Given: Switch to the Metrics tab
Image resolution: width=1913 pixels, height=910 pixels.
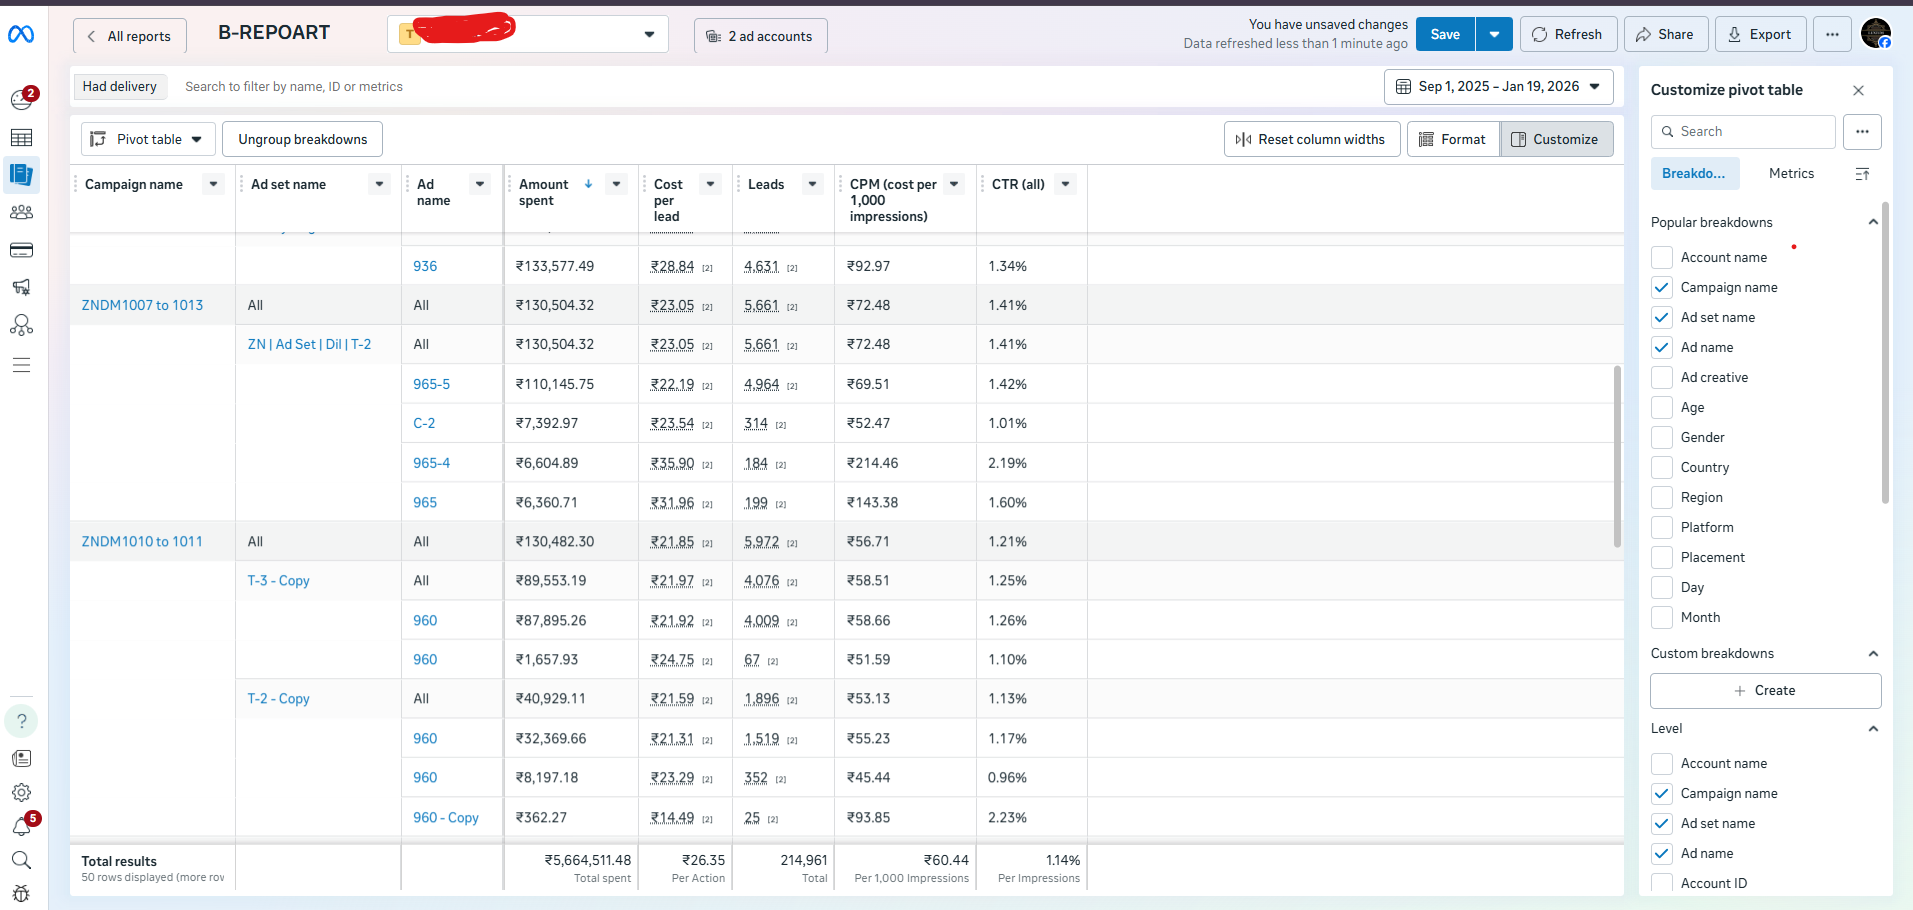Looking at the screenshot, I should [1790, 173].
